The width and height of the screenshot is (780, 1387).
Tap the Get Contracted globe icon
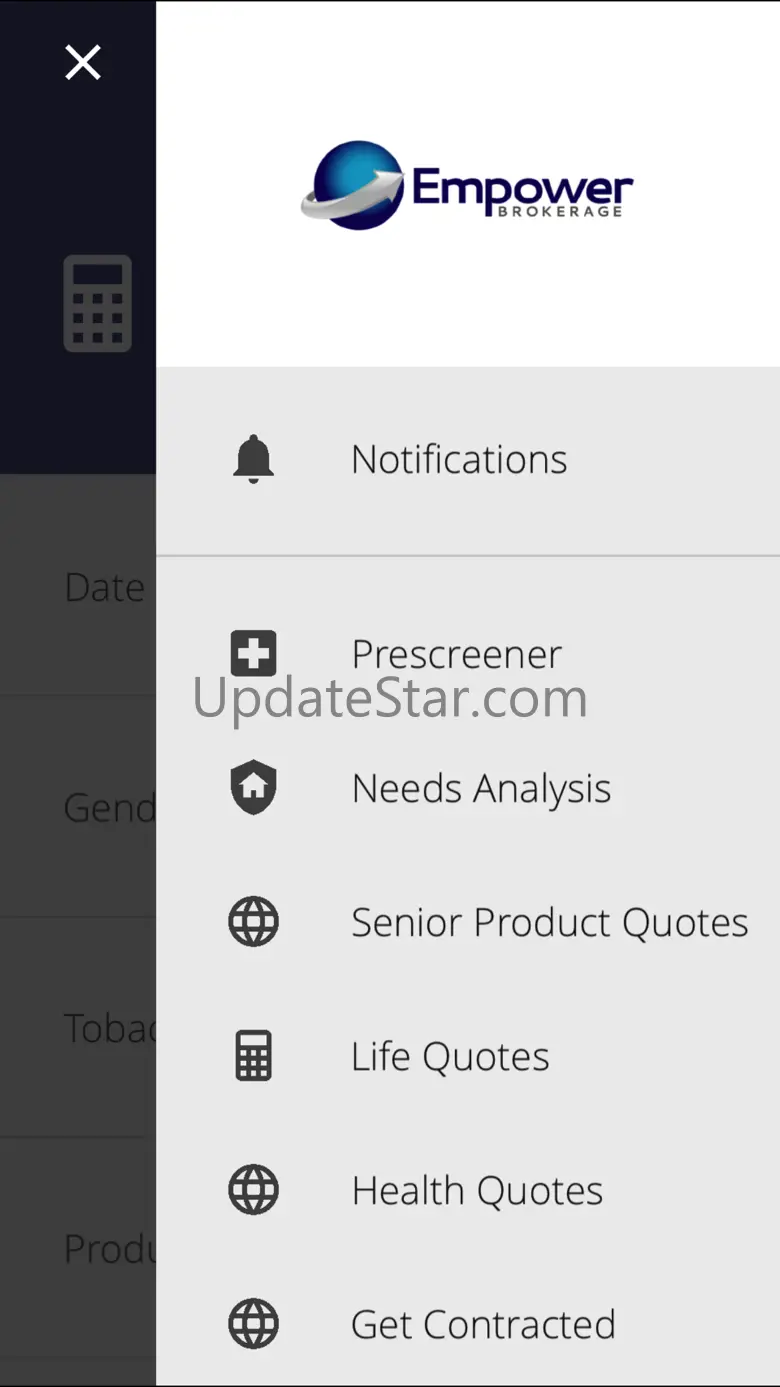253,1324
